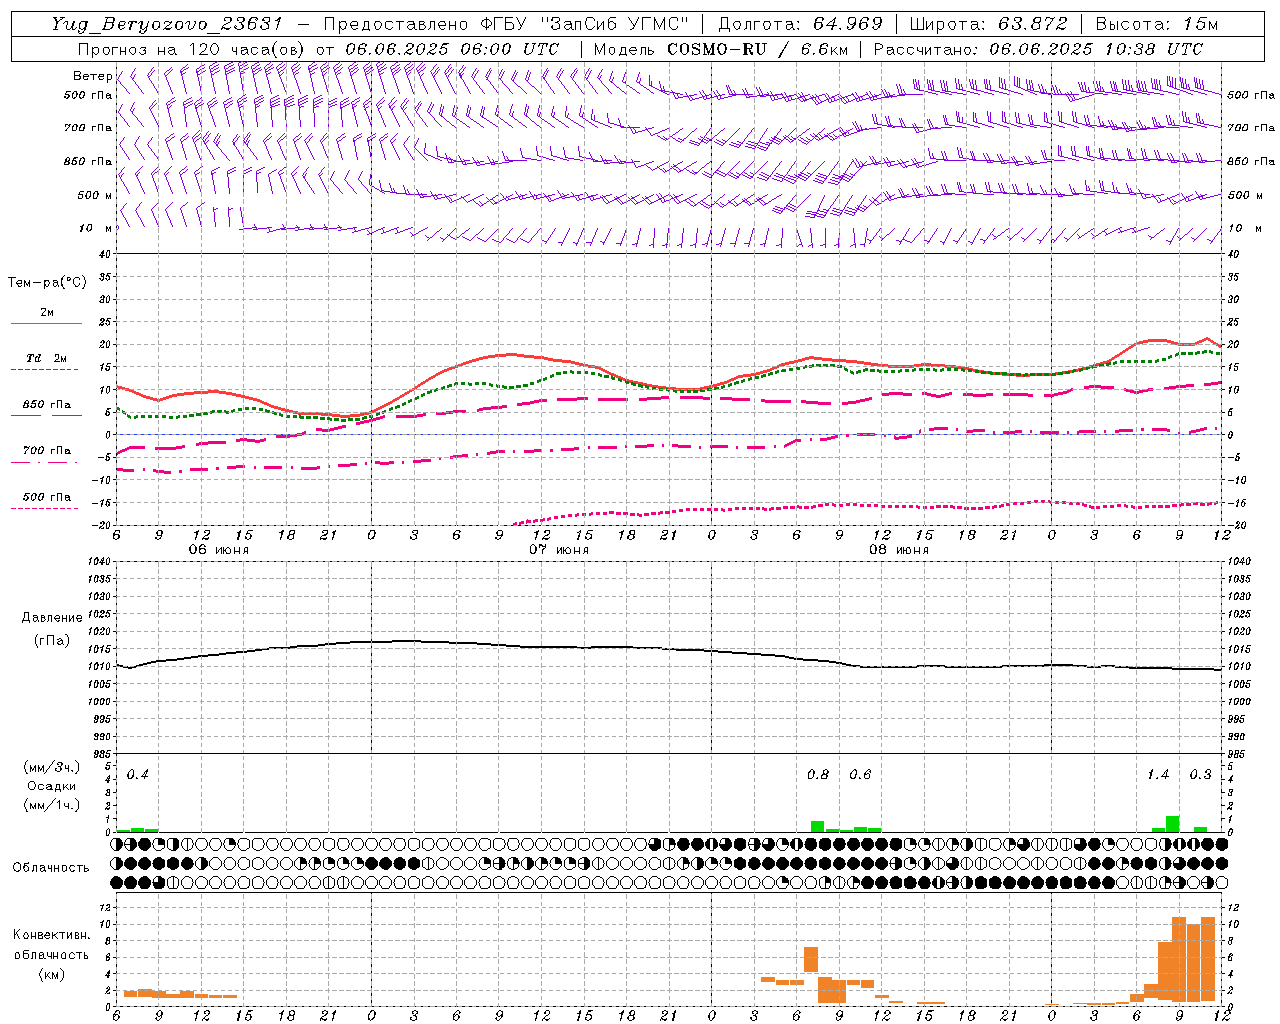Click the Давление pressure chart label

click(52, 618)
